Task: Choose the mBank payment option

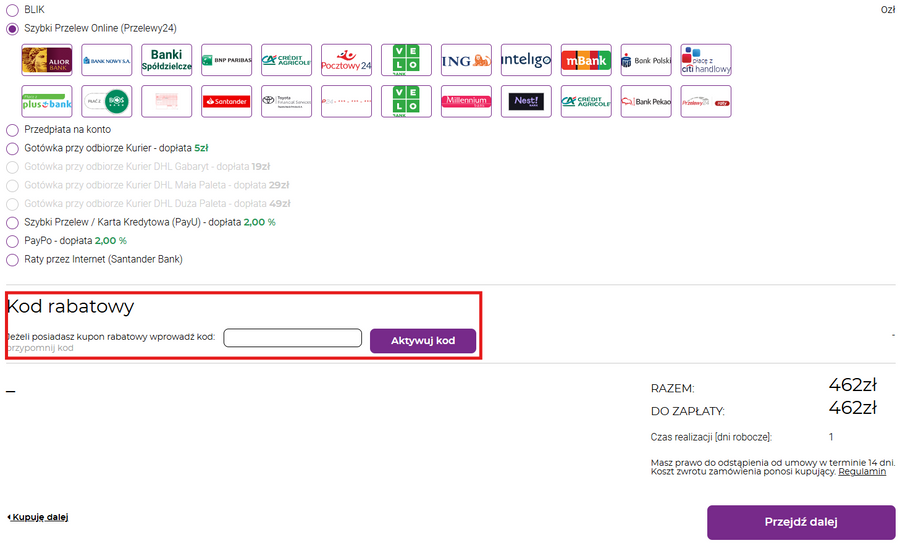Action: coord(586,60)
